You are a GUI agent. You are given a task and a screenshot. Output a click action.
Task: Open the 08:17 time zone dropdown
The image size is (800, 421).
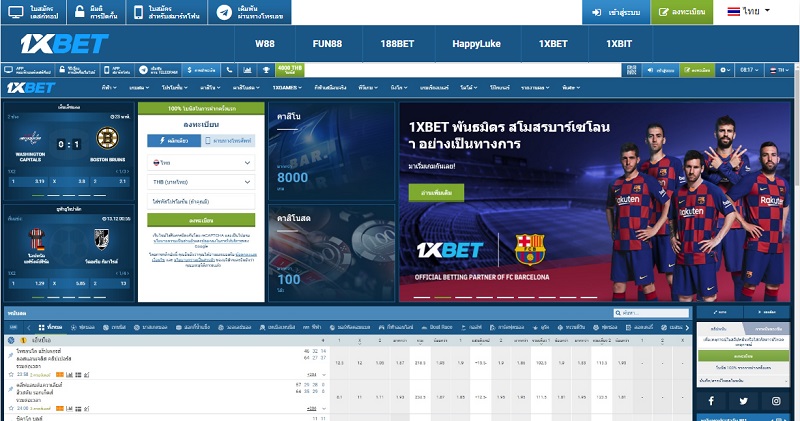(749, 70)
